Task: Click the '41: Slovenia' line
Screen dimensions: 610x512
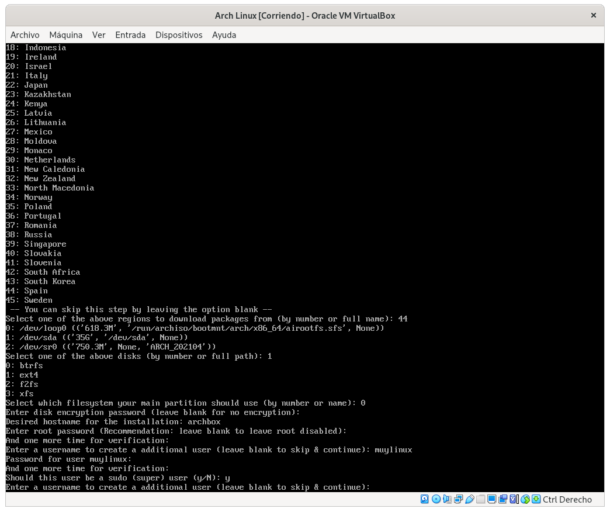Action: click(33, 263)
